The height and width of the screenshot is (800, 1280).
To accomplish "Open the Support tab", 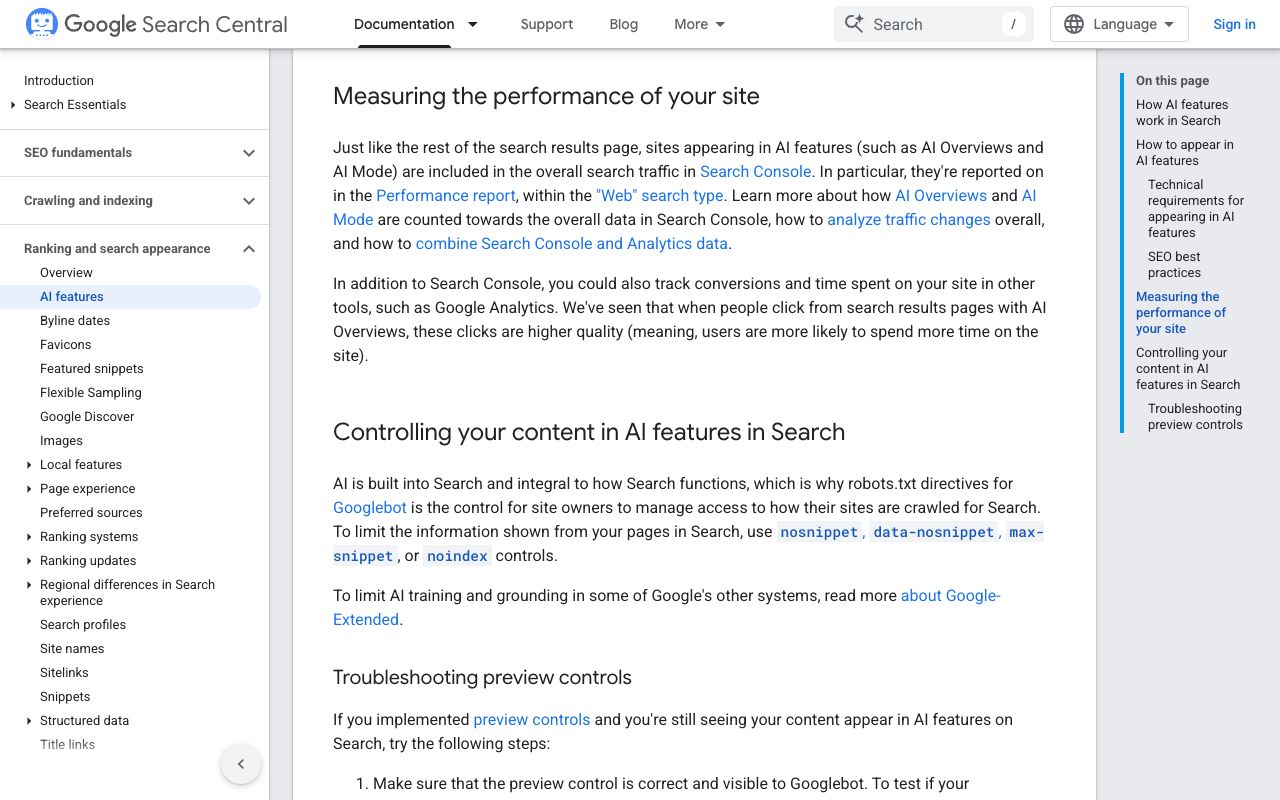I will click(547, 24).
